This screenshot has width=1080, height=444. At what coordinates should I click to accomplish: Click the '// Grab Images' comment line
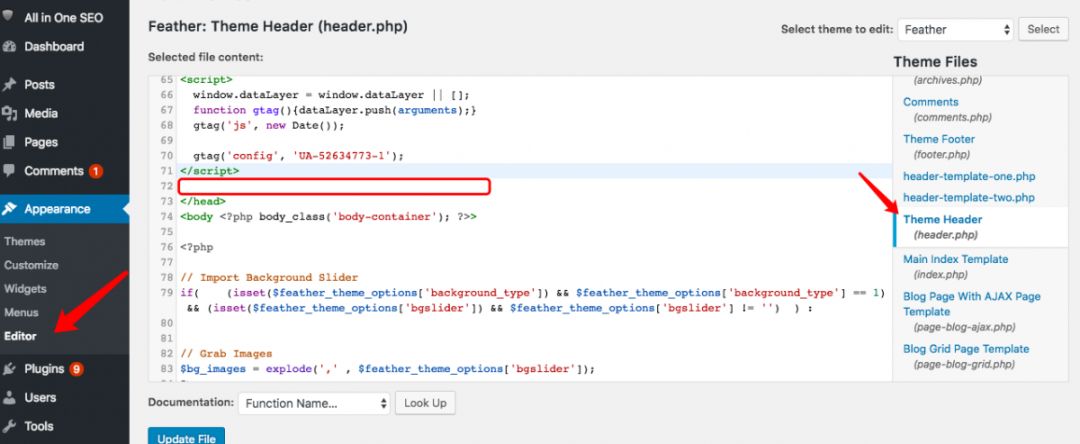coord(226,354)
